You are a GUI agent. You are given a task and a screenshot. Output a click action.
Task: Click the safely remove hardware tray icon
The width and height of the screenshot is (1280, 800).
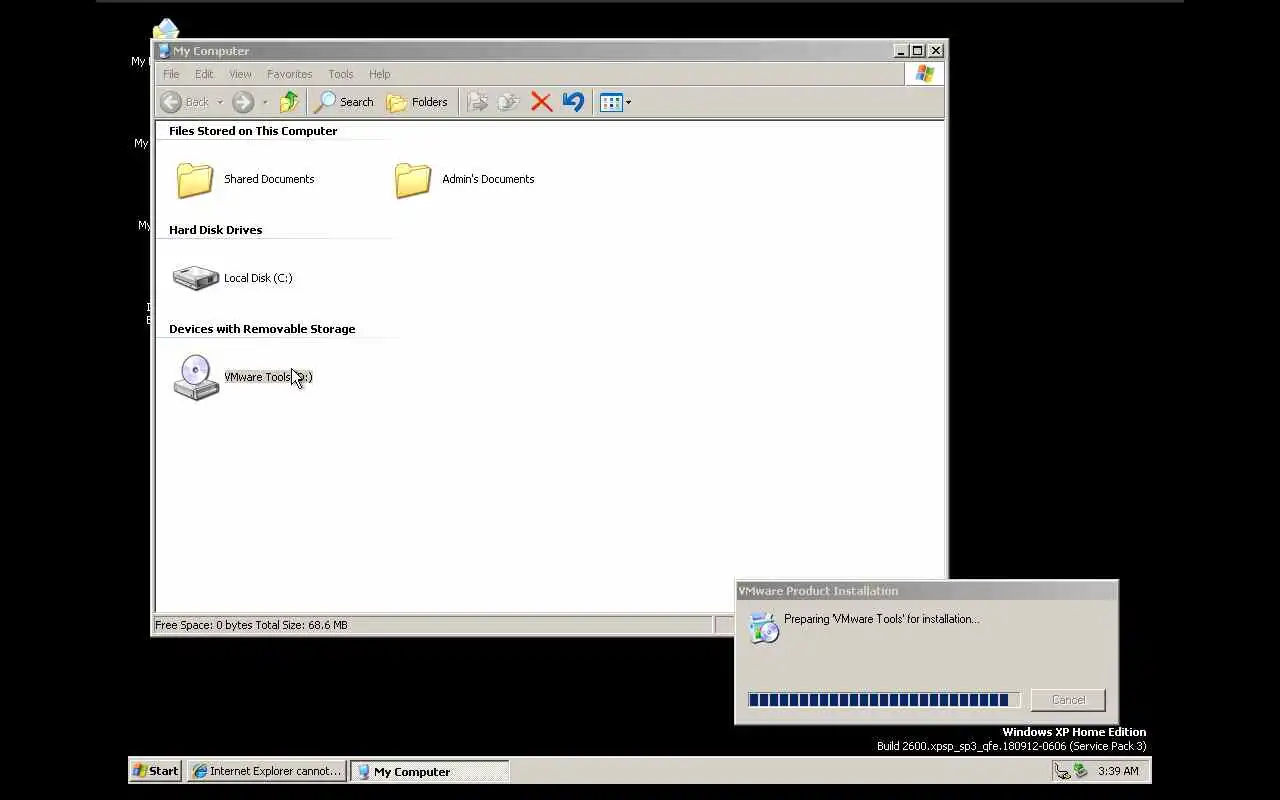pyautogui.click(x=1080, y=771)
